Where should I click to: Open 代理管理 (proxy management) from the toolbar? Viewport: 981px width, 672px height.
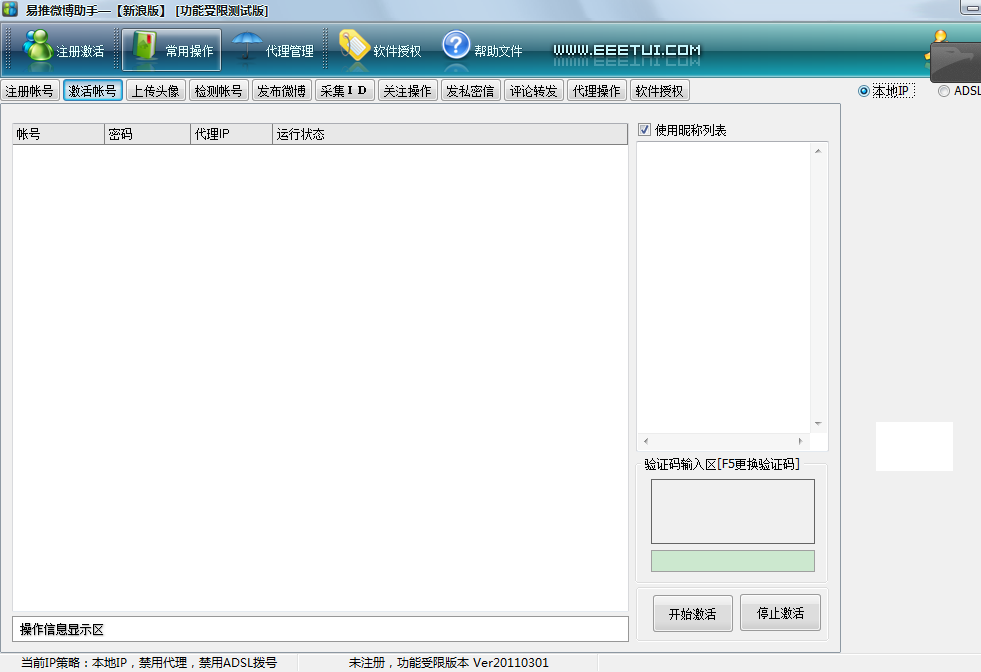pyautogui.click(x=275, y=47)
